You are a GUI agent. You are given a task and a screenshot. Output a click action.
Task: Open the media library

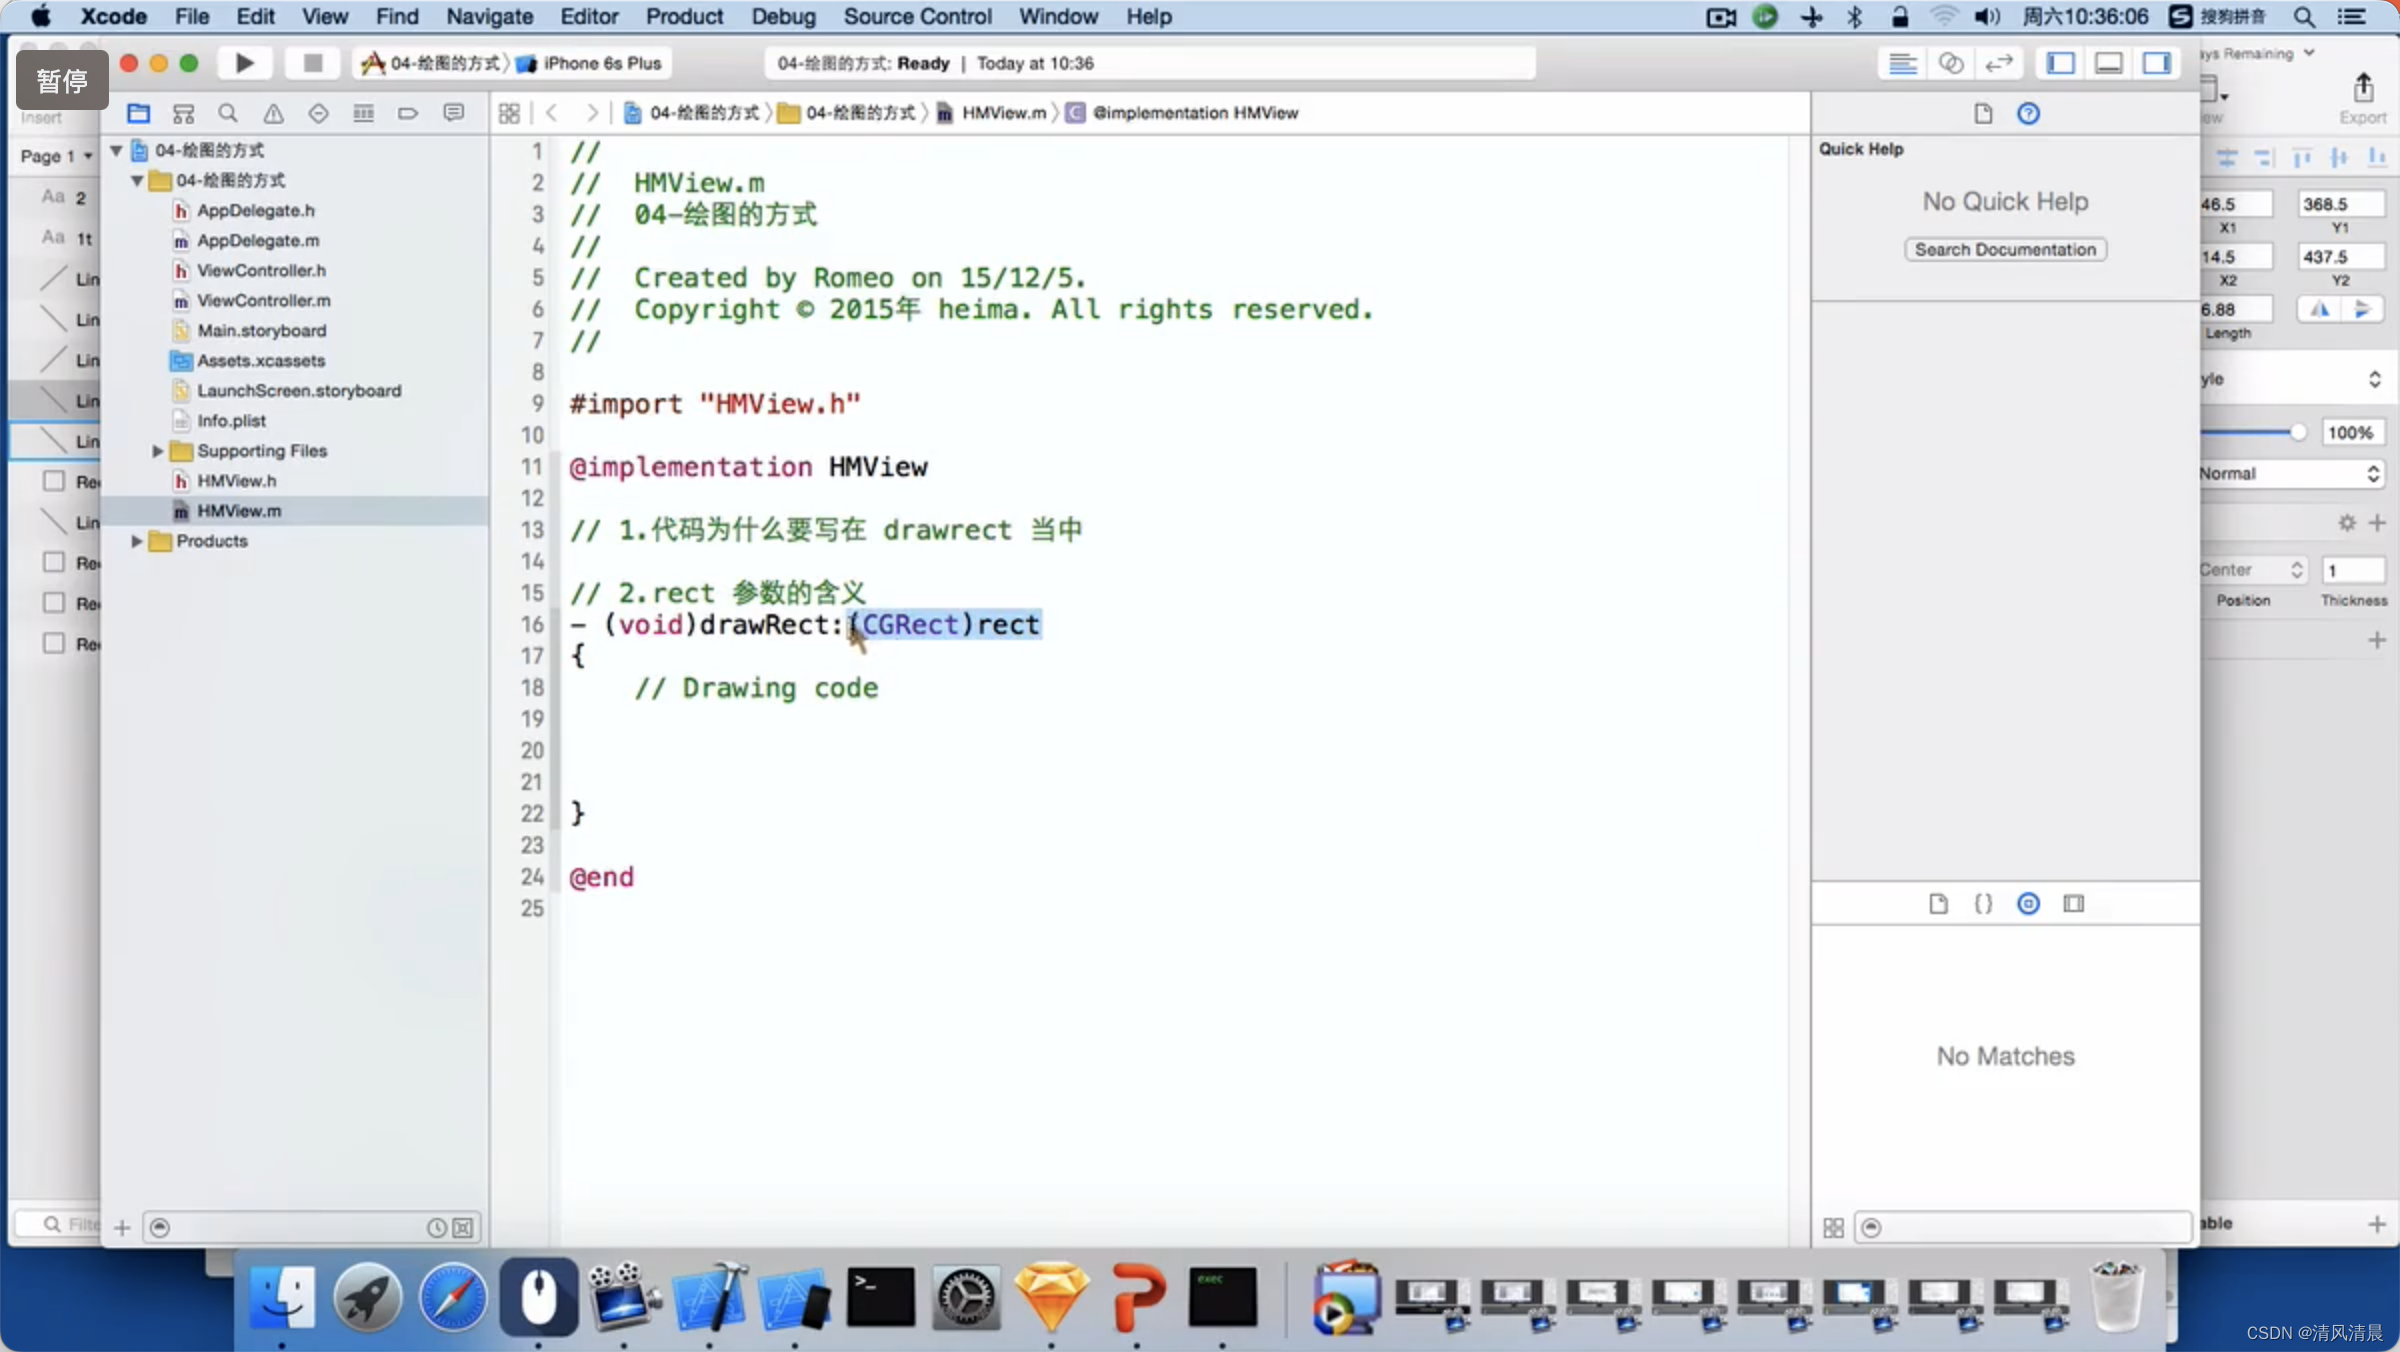(x=2074, y=904)
